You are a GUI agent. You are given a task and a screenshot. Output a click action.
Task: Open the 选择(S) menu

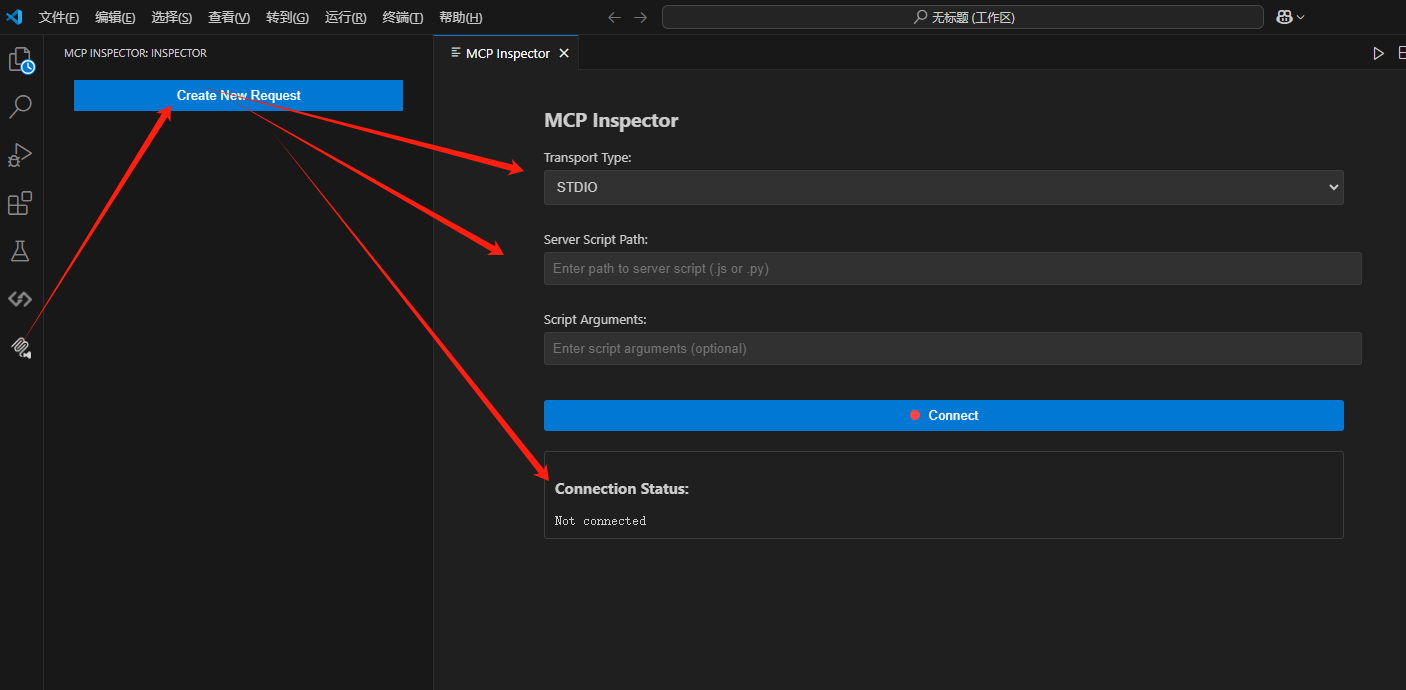[172, 17]
